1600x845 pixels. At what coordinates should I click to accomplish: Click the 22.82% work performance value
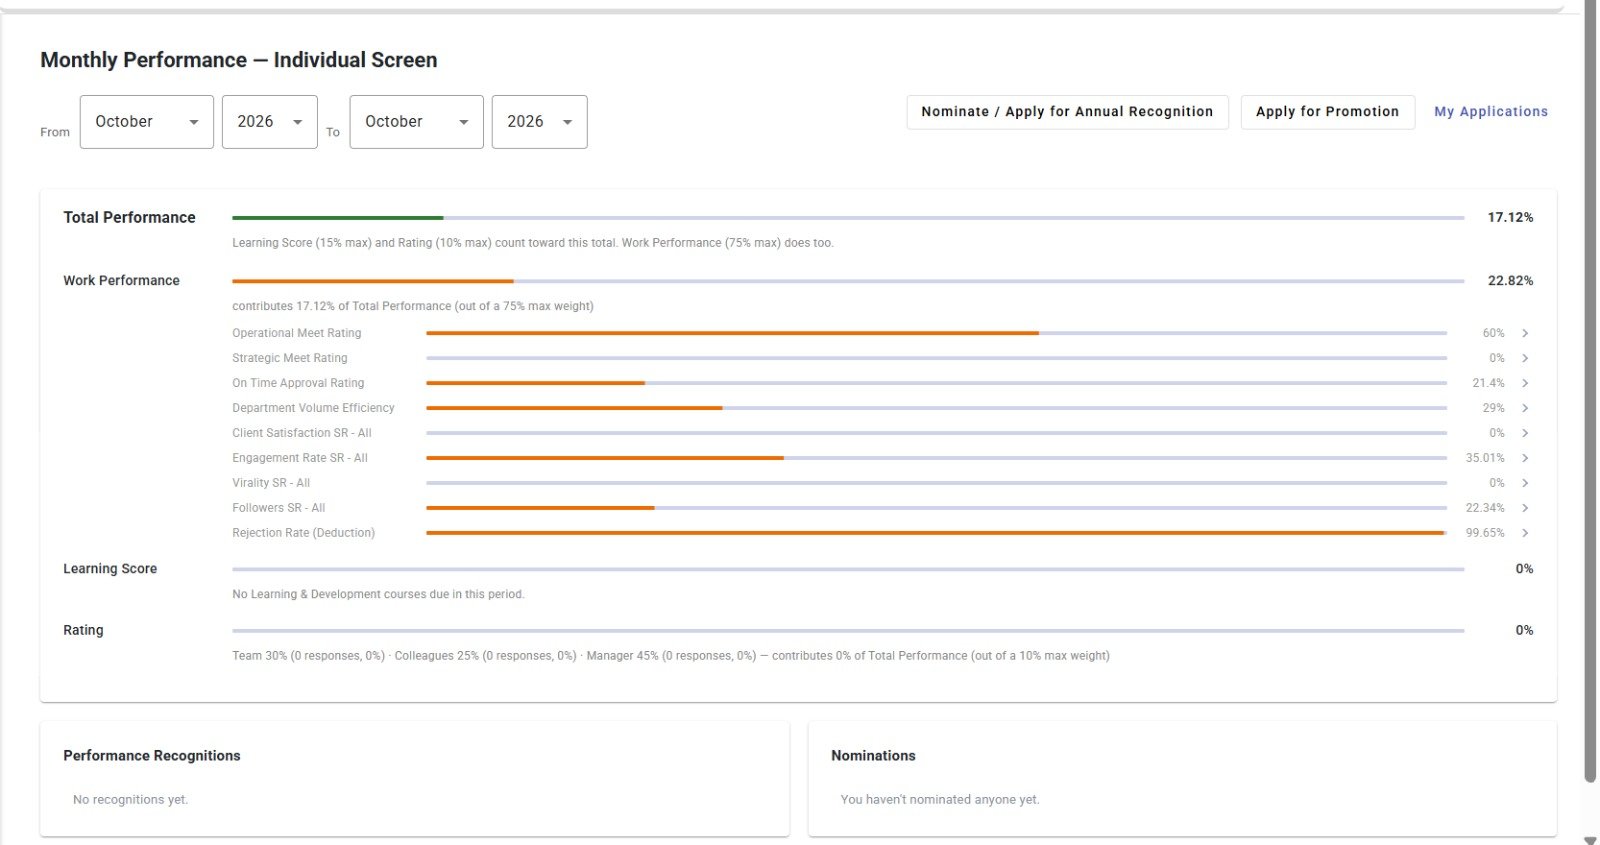1510,281
